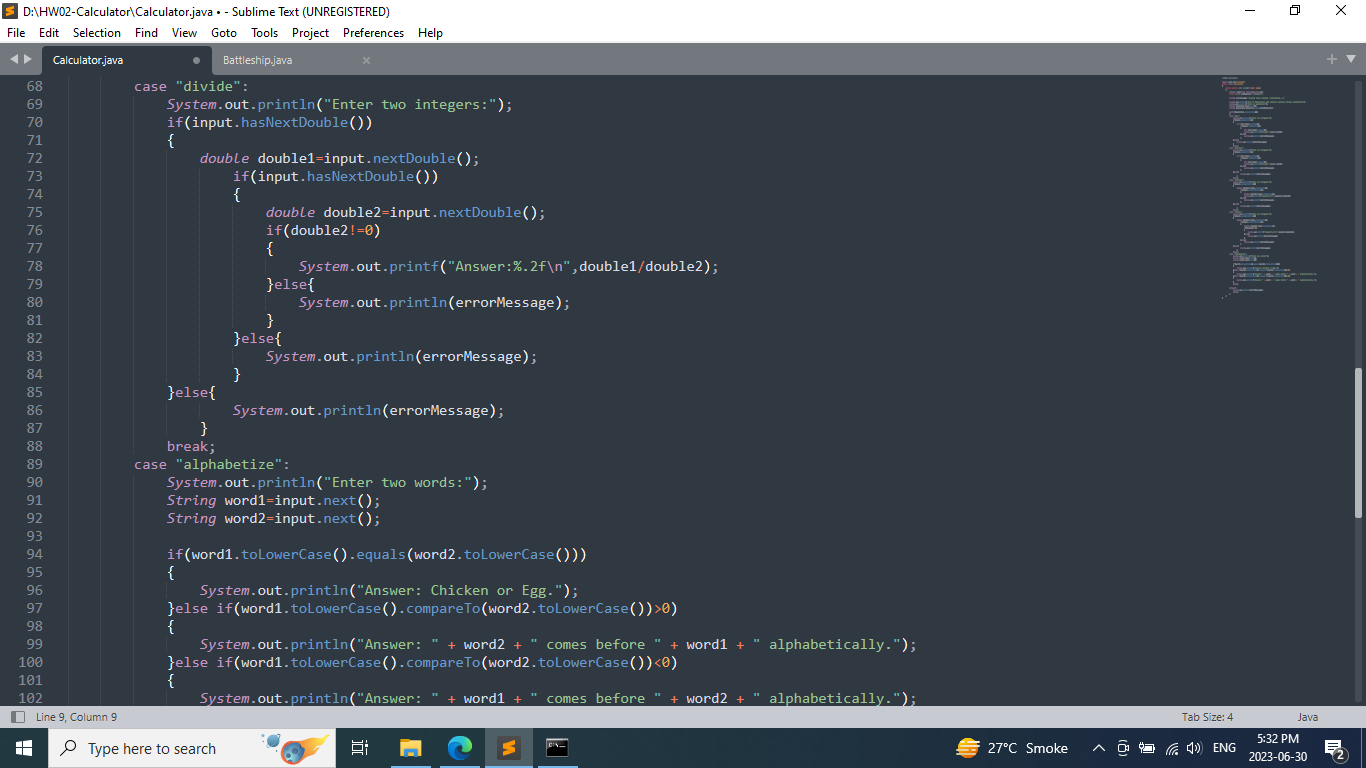
Task: Open the Wi-Fi network icon in the tray
Action: point(1172,748)
